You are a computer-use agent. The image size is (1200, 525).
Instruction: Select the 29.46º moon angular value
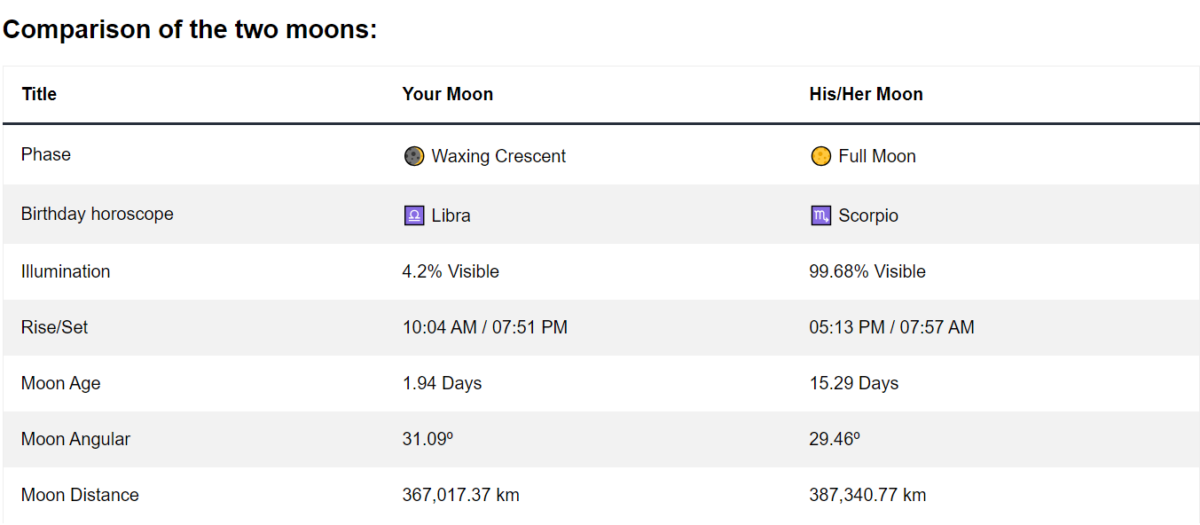tap(834, 439)
